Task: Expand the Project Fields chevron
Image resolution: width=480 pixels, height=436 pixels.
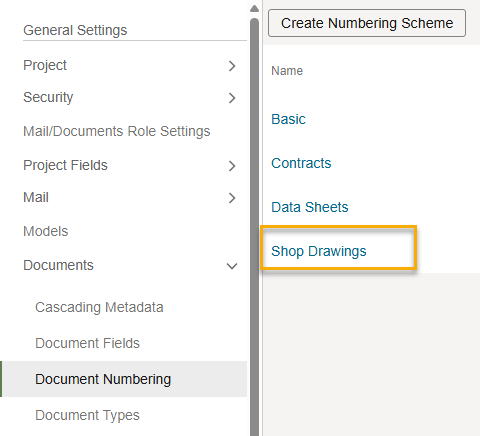Action: pyautogui.click(x=232, y=166)
